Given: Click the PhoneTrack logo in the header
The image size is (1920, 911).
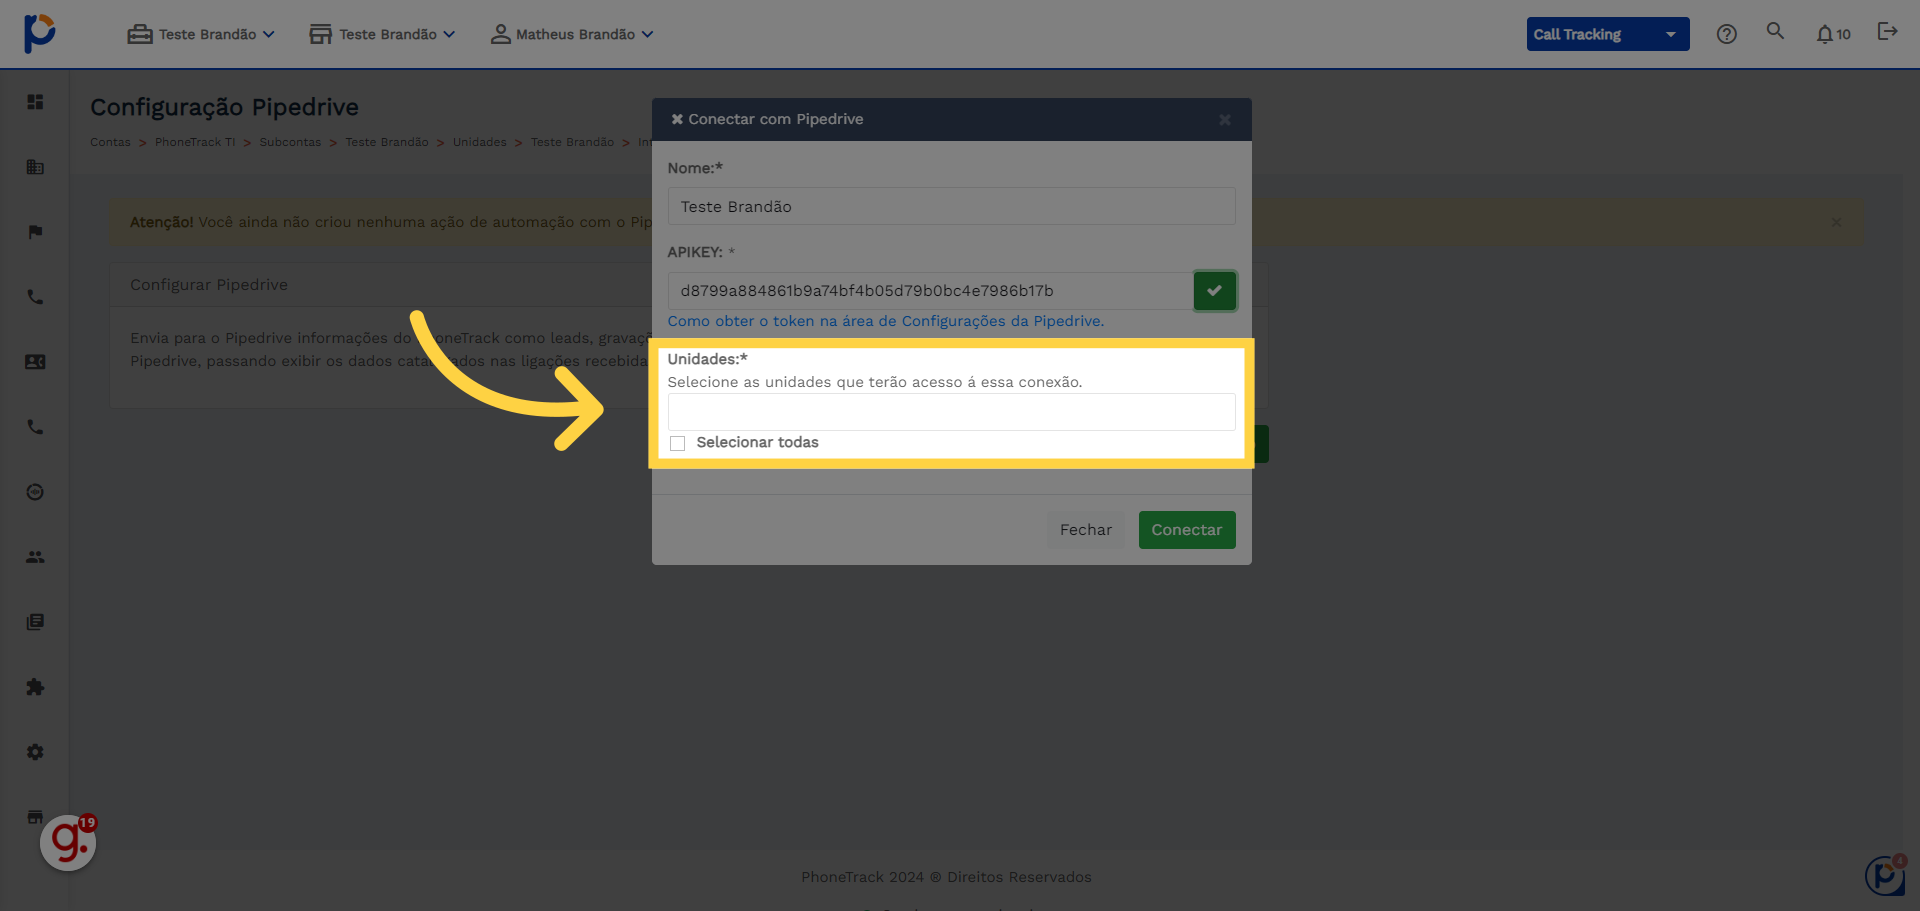Looking at the screenshot, I should click(x=39, y=33).
